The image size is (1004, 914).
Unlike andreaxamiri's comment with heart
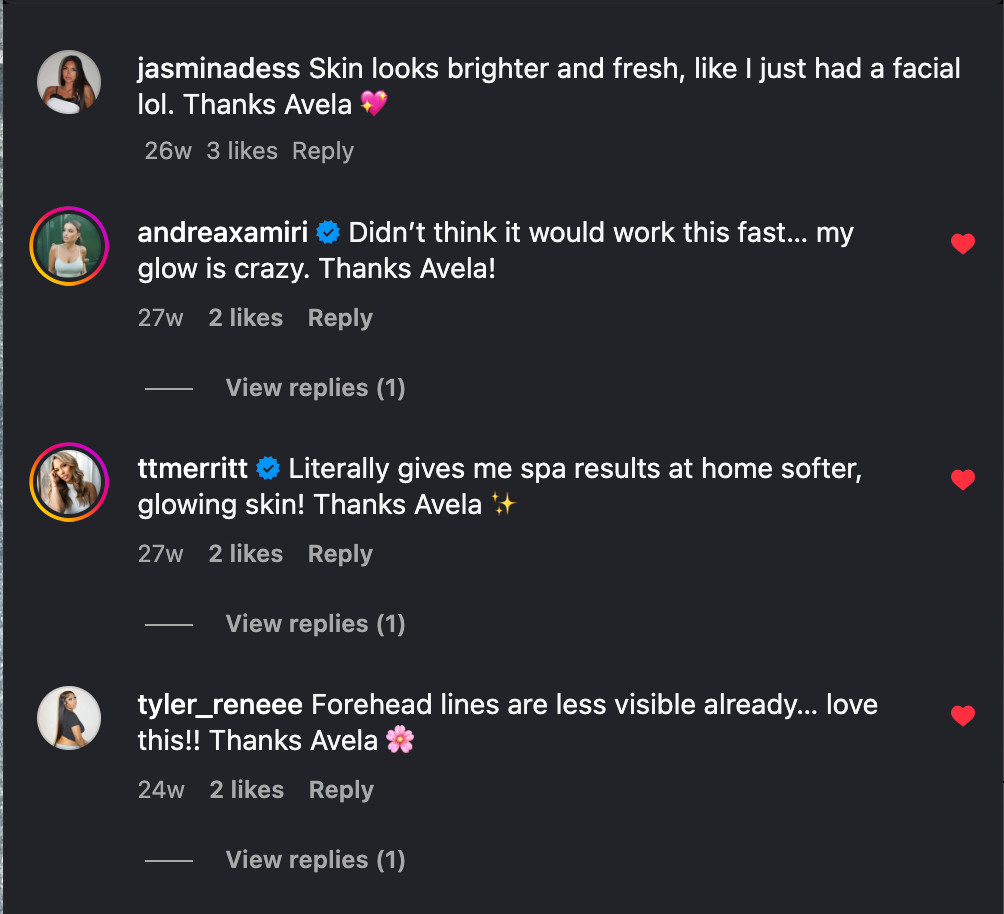pos(962,244)
